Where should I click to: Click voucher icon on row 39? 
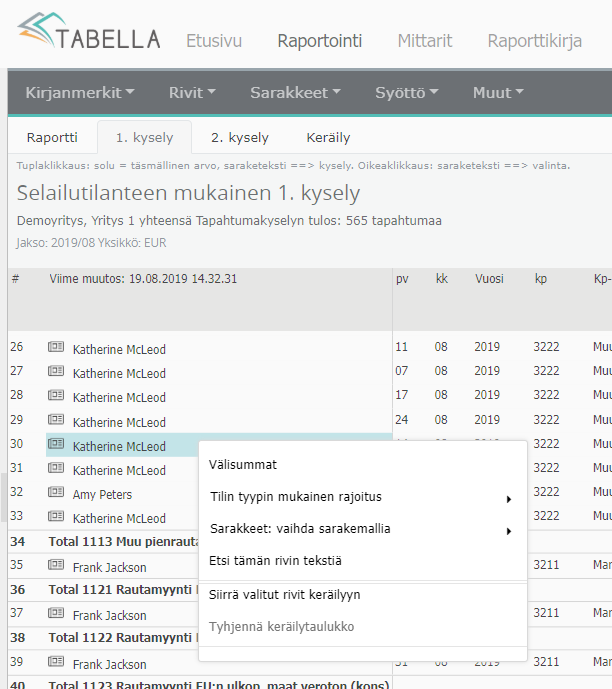pyautogui.click(x=56, y=663)
